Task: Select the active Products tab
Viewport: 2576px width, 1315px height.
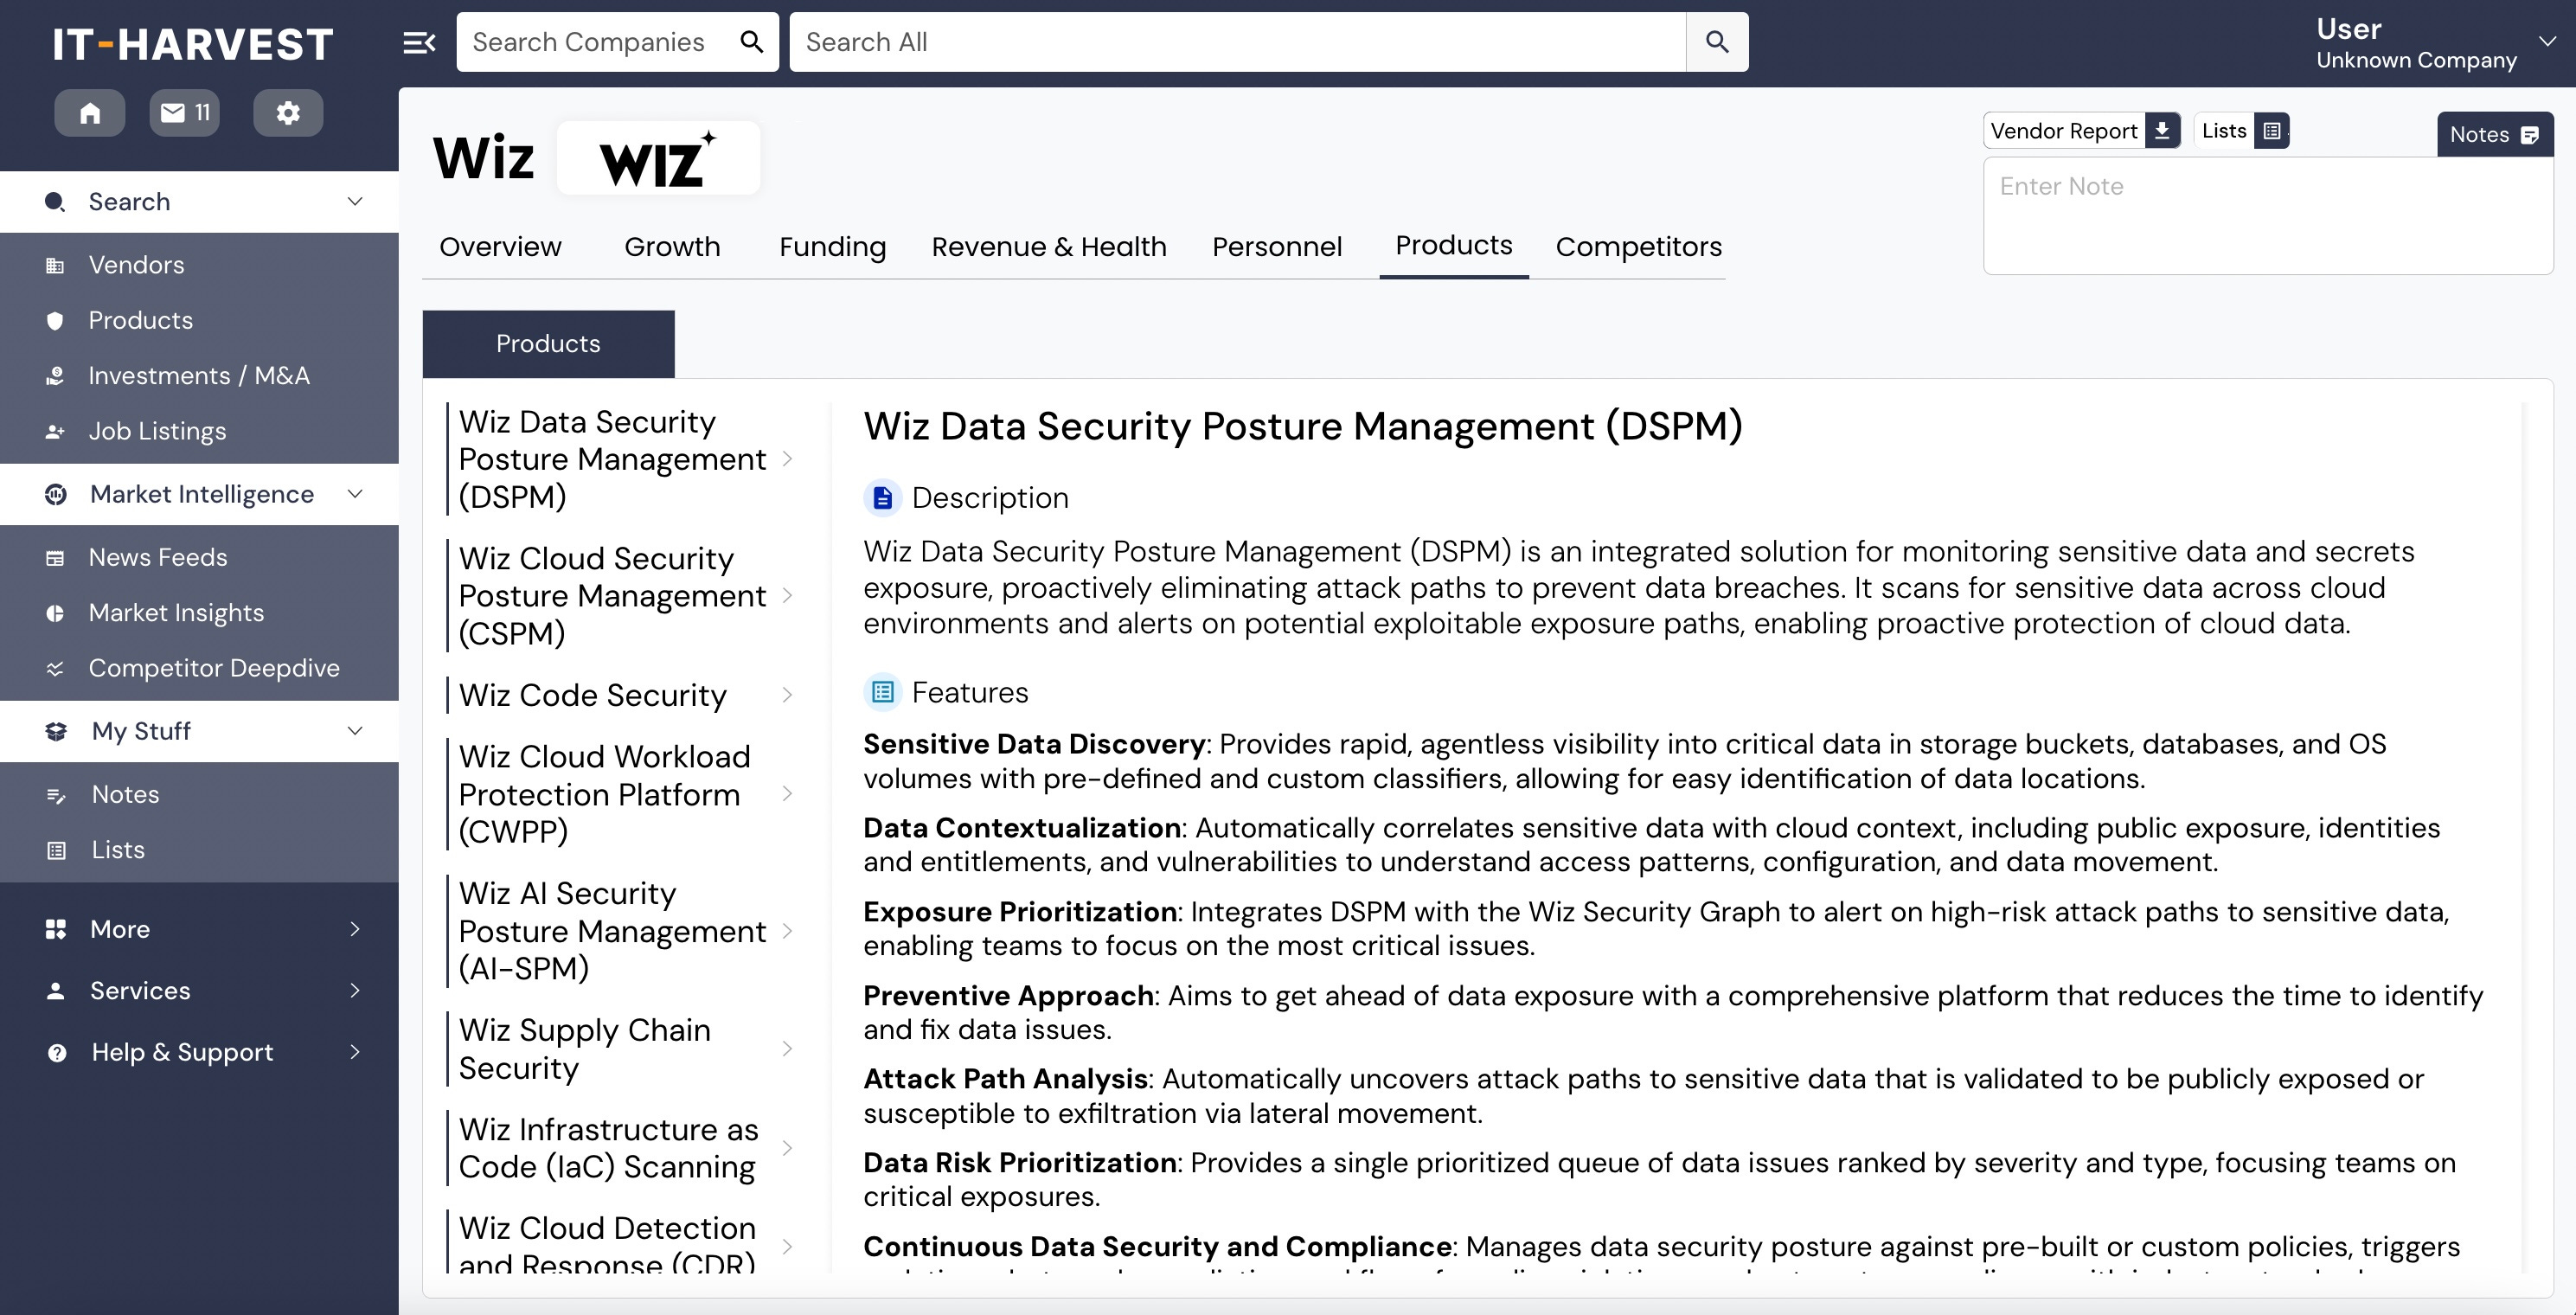Action: tap(1453, 246)
